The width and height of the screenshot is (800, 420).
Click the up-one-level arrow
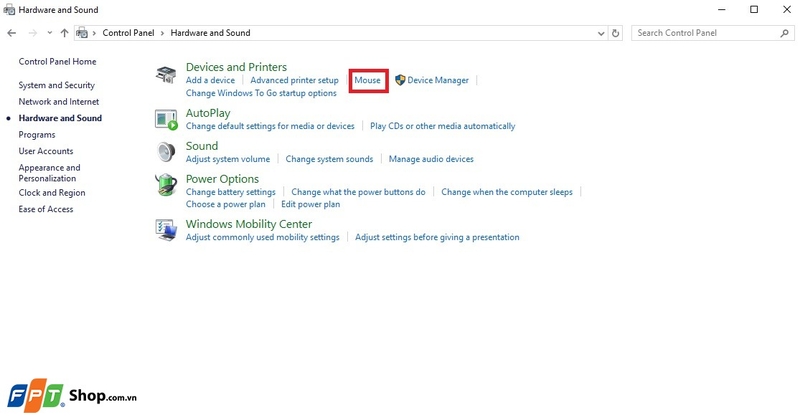64,33
